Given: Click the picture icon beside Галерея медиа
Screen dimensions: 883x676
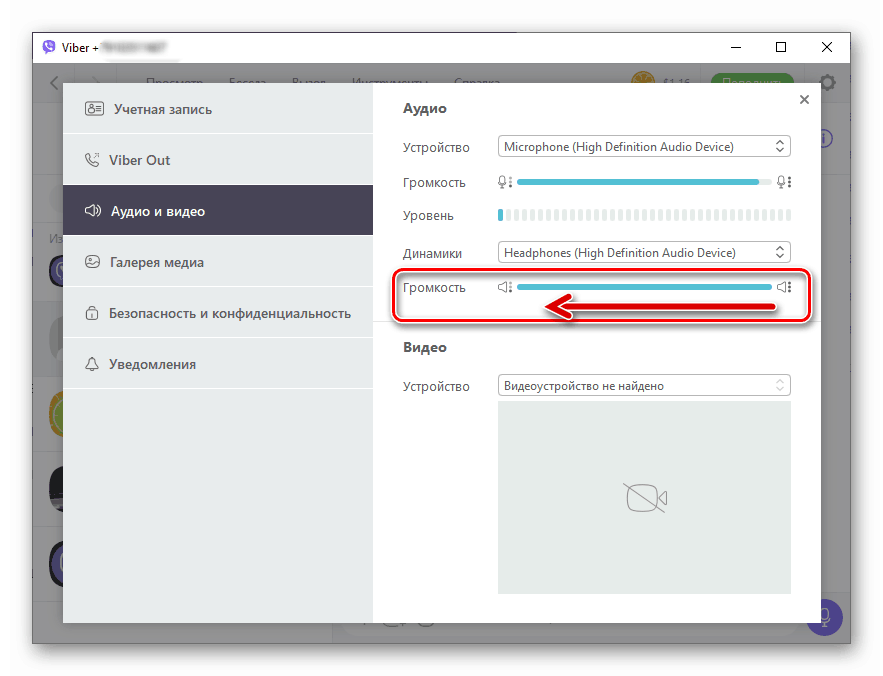Looking at the screenshot, I should pyautogui.click(x=92, y=261).
